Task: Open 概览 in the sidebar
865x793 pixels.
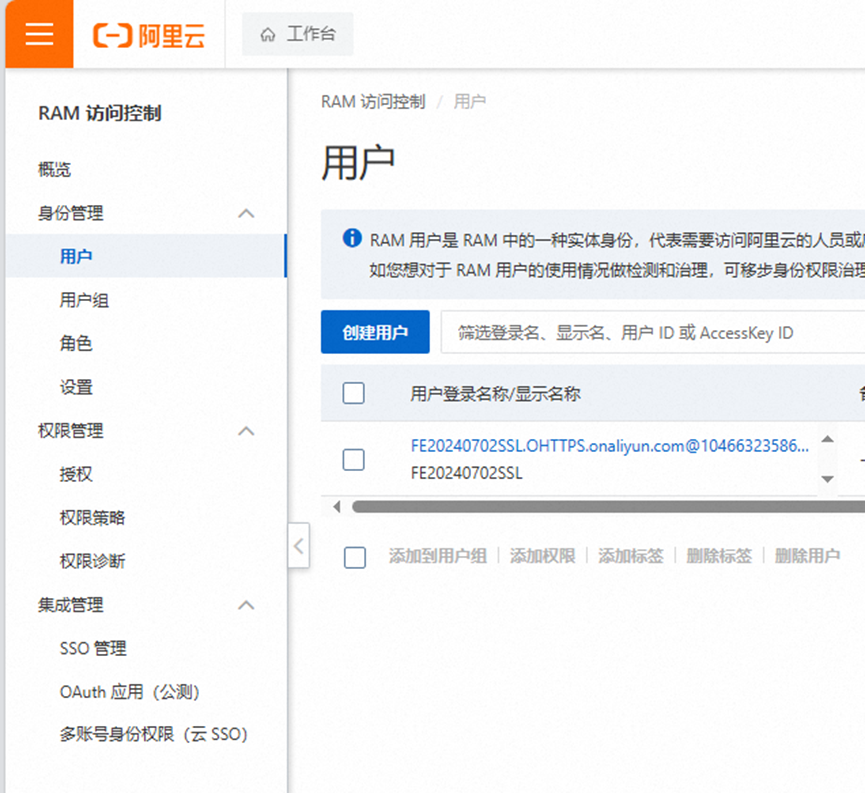Action: click(x=55, y=169)
